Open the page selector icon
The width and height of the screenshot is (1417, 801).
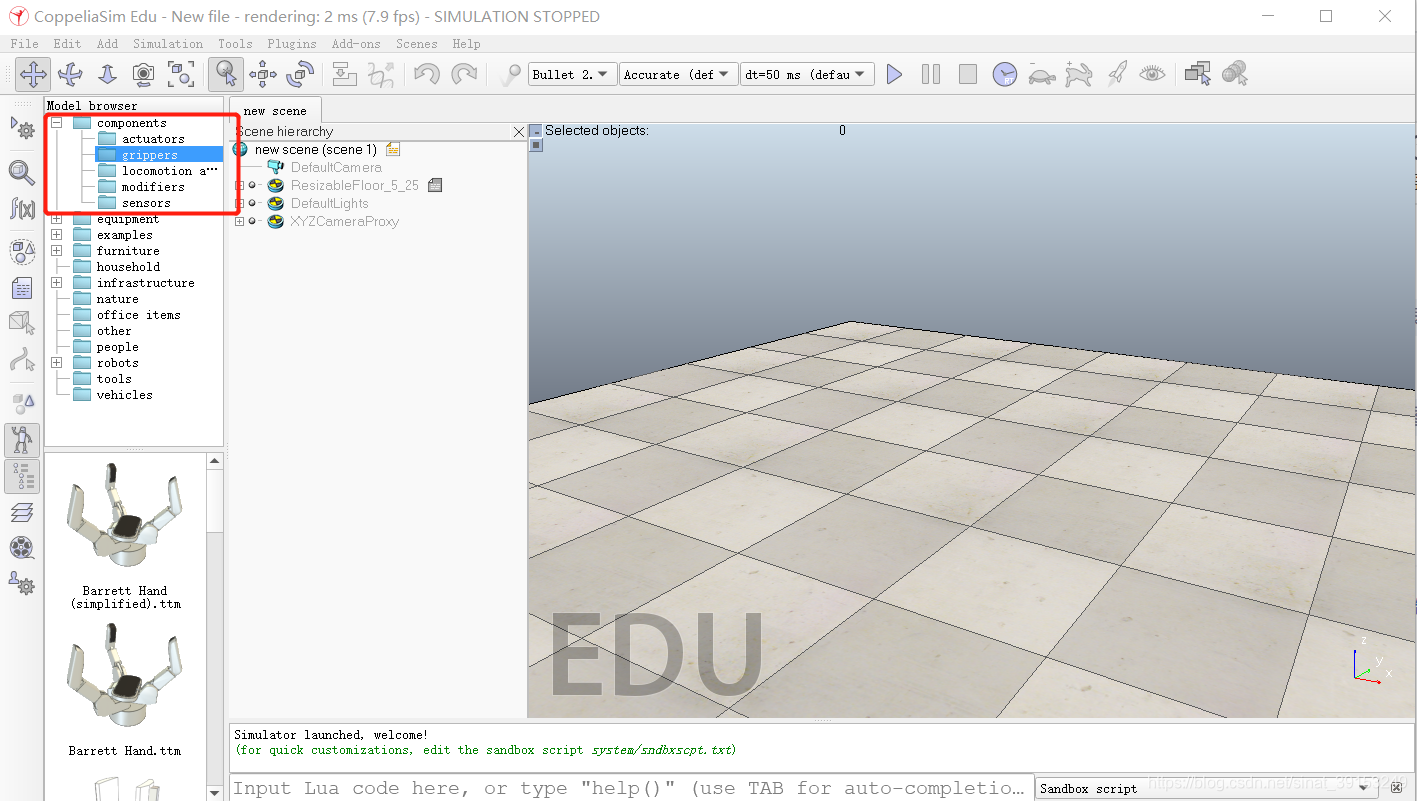click(x=1197, y=74)
